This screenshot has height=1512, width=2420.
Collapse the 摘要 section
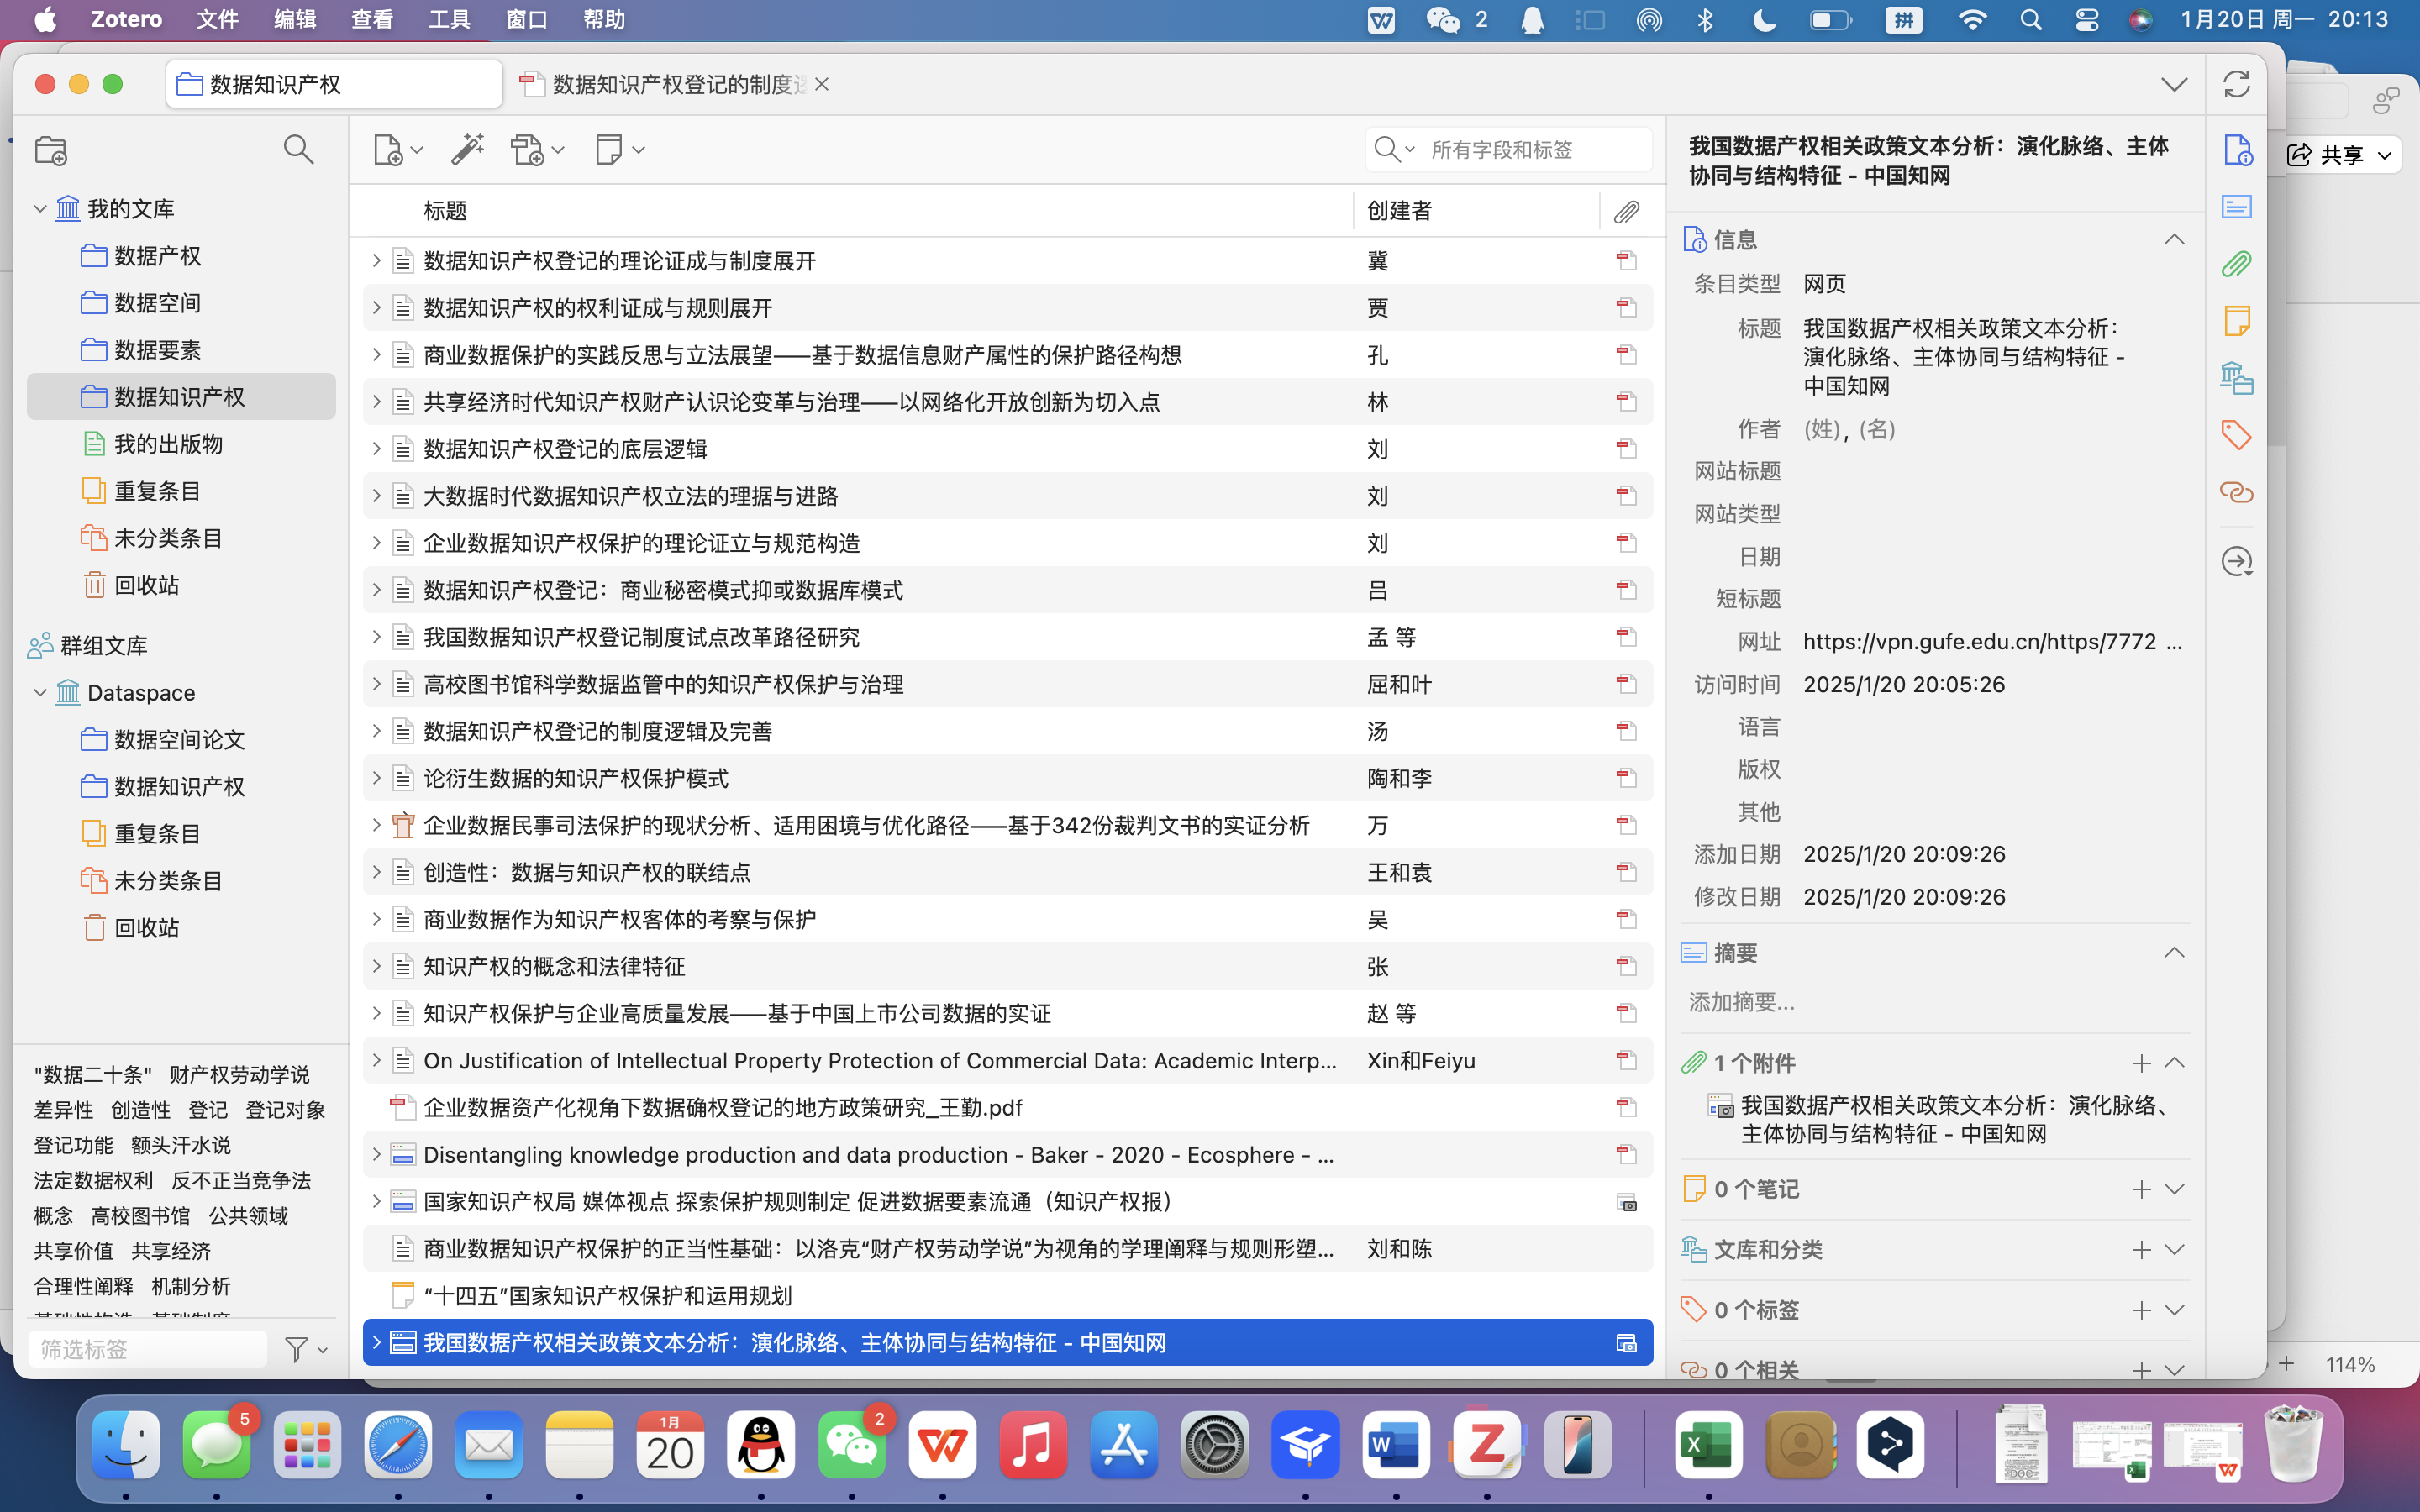(x=2174, y=953)
